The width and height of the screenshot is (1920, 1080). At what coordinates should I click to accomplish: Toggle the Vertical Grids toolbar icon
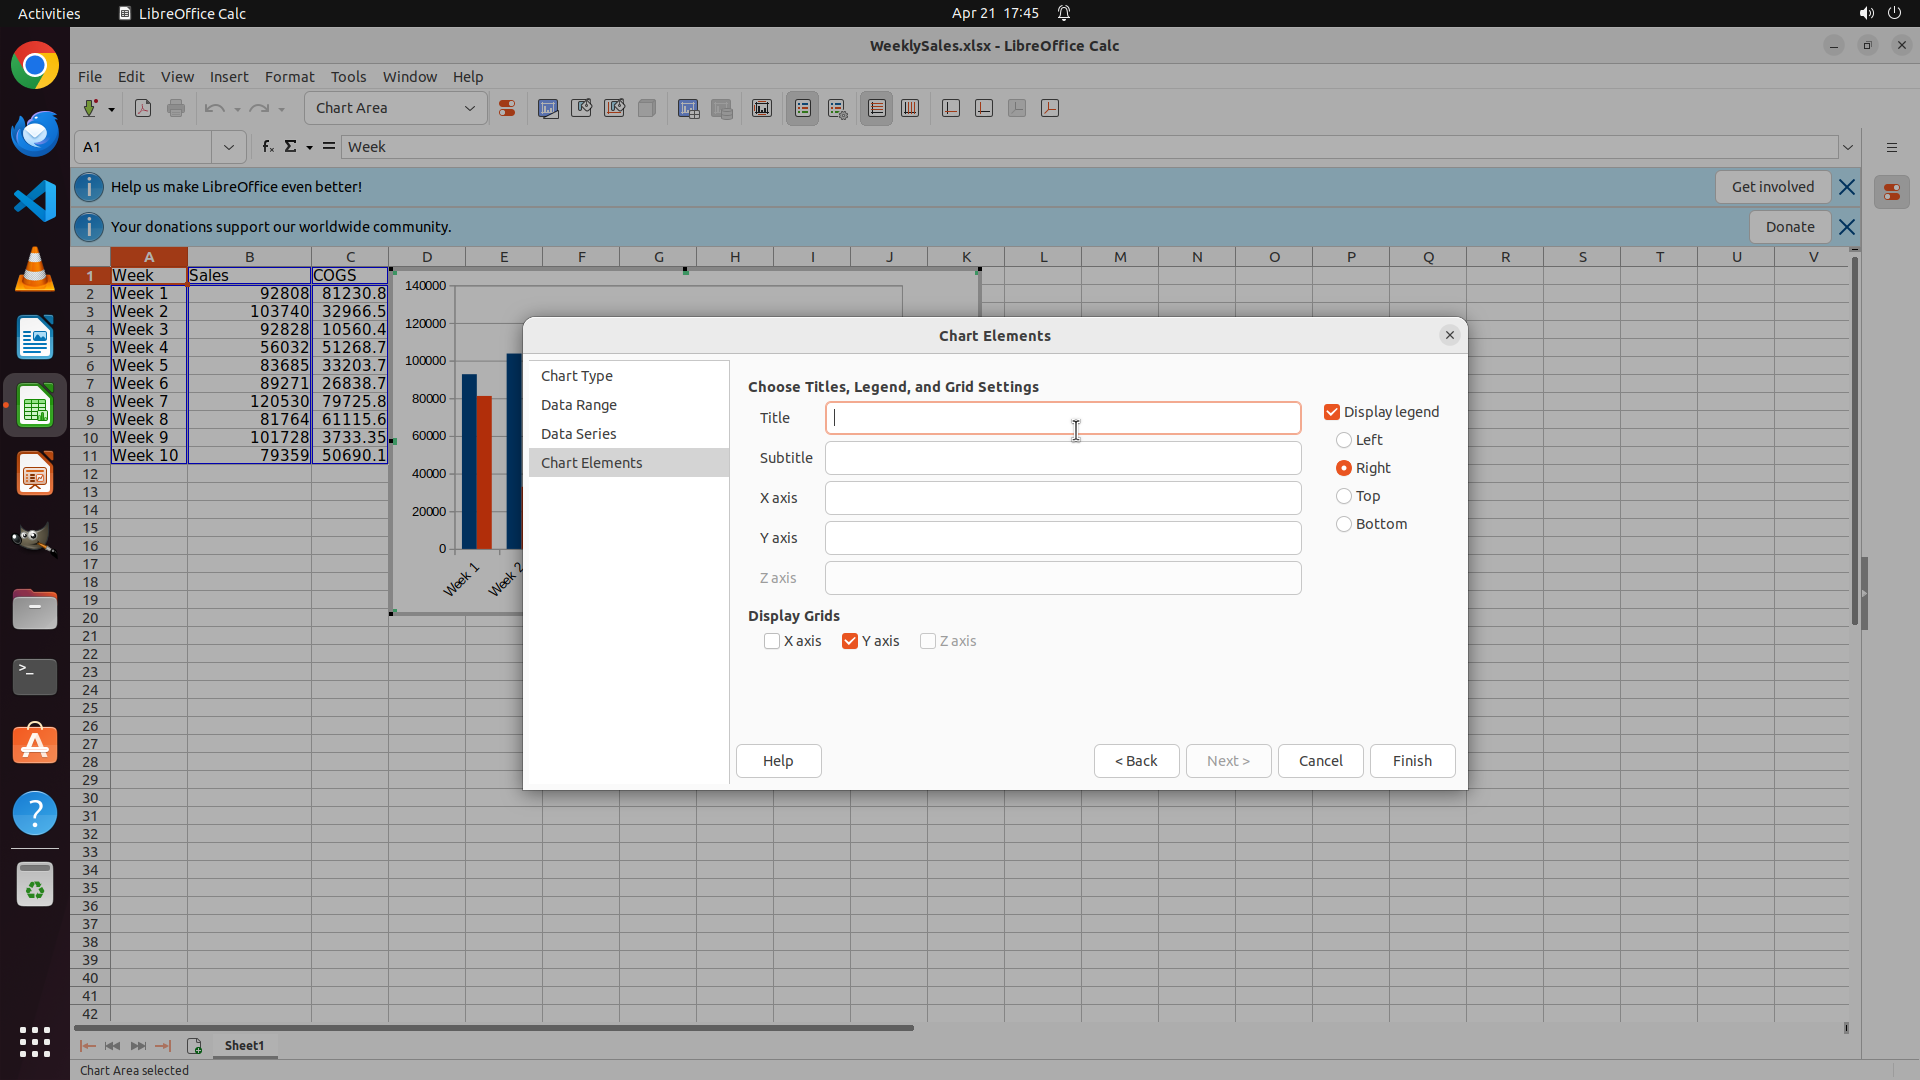pos(910,108)
